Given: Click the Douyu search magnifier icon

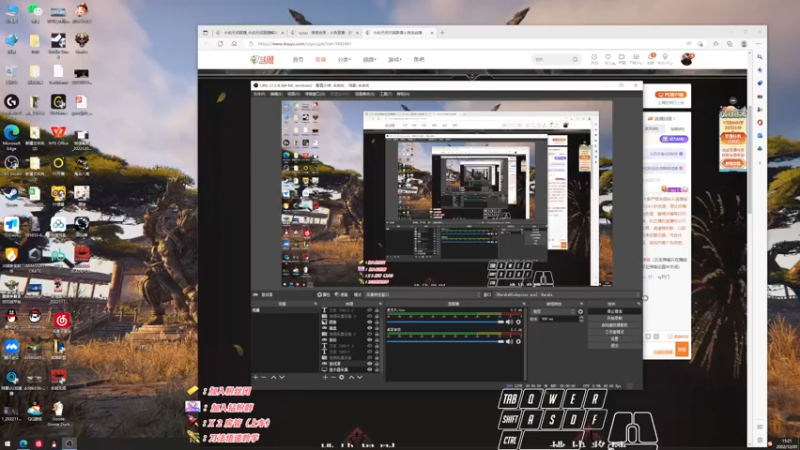Looking at the screenshot, I should click(575, 59).
